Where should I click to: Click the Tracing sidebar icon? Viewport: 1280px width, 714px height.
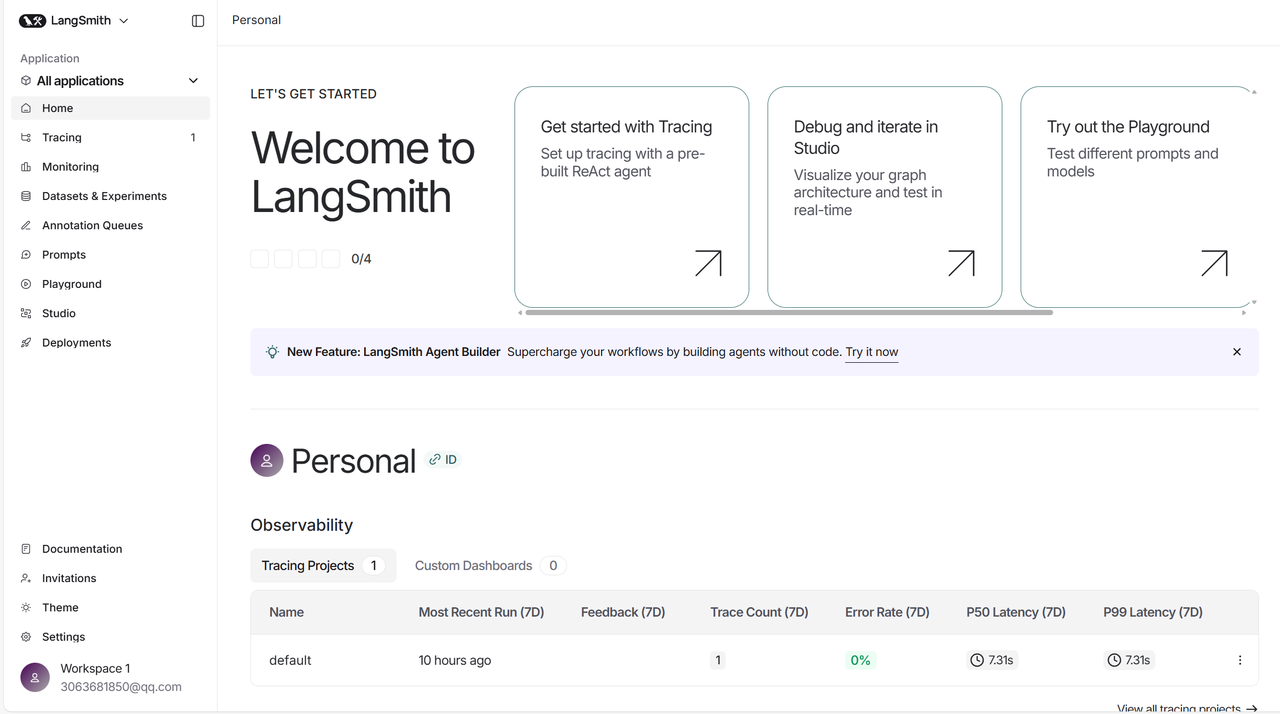(x=26, y=138)
